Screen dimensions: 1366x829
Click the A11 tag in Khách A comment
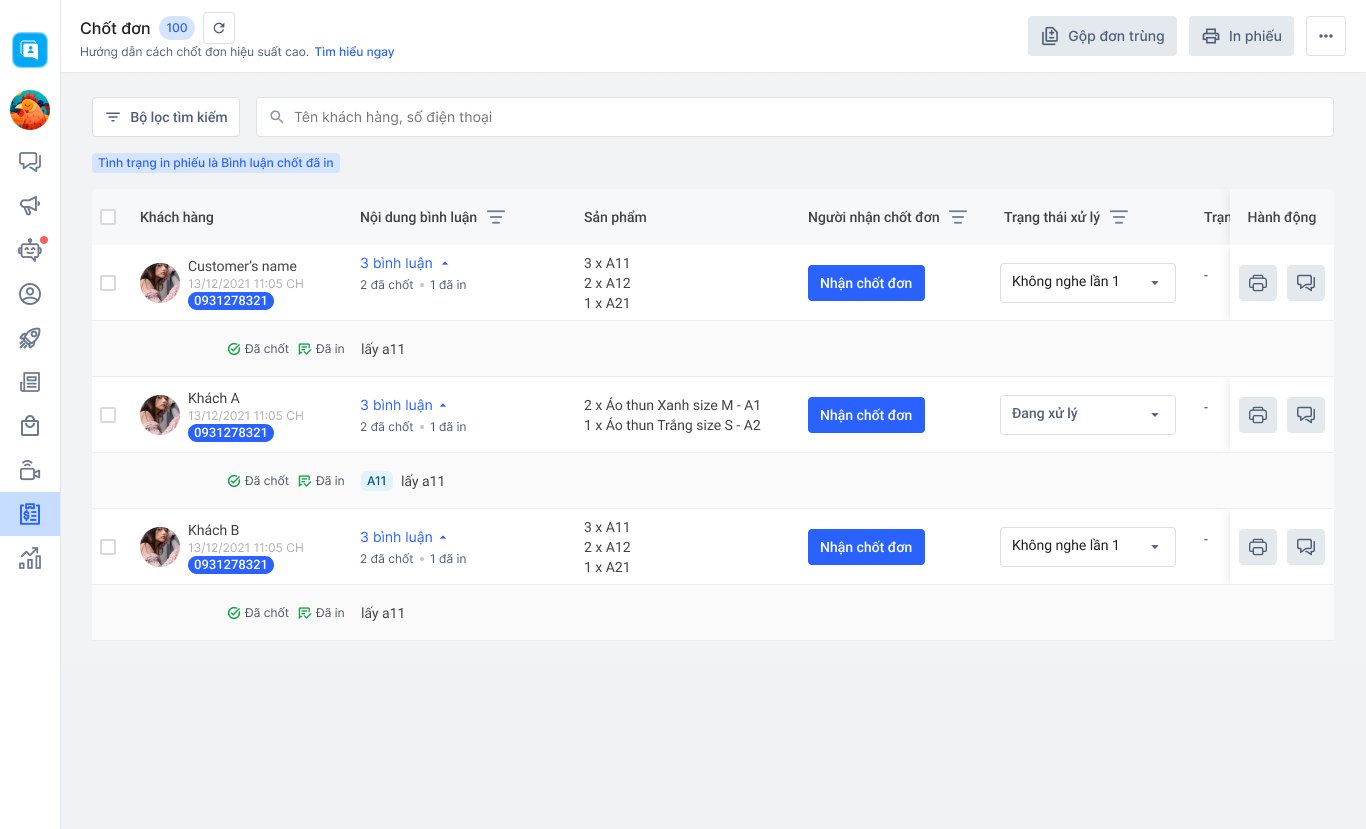[377, 481]
